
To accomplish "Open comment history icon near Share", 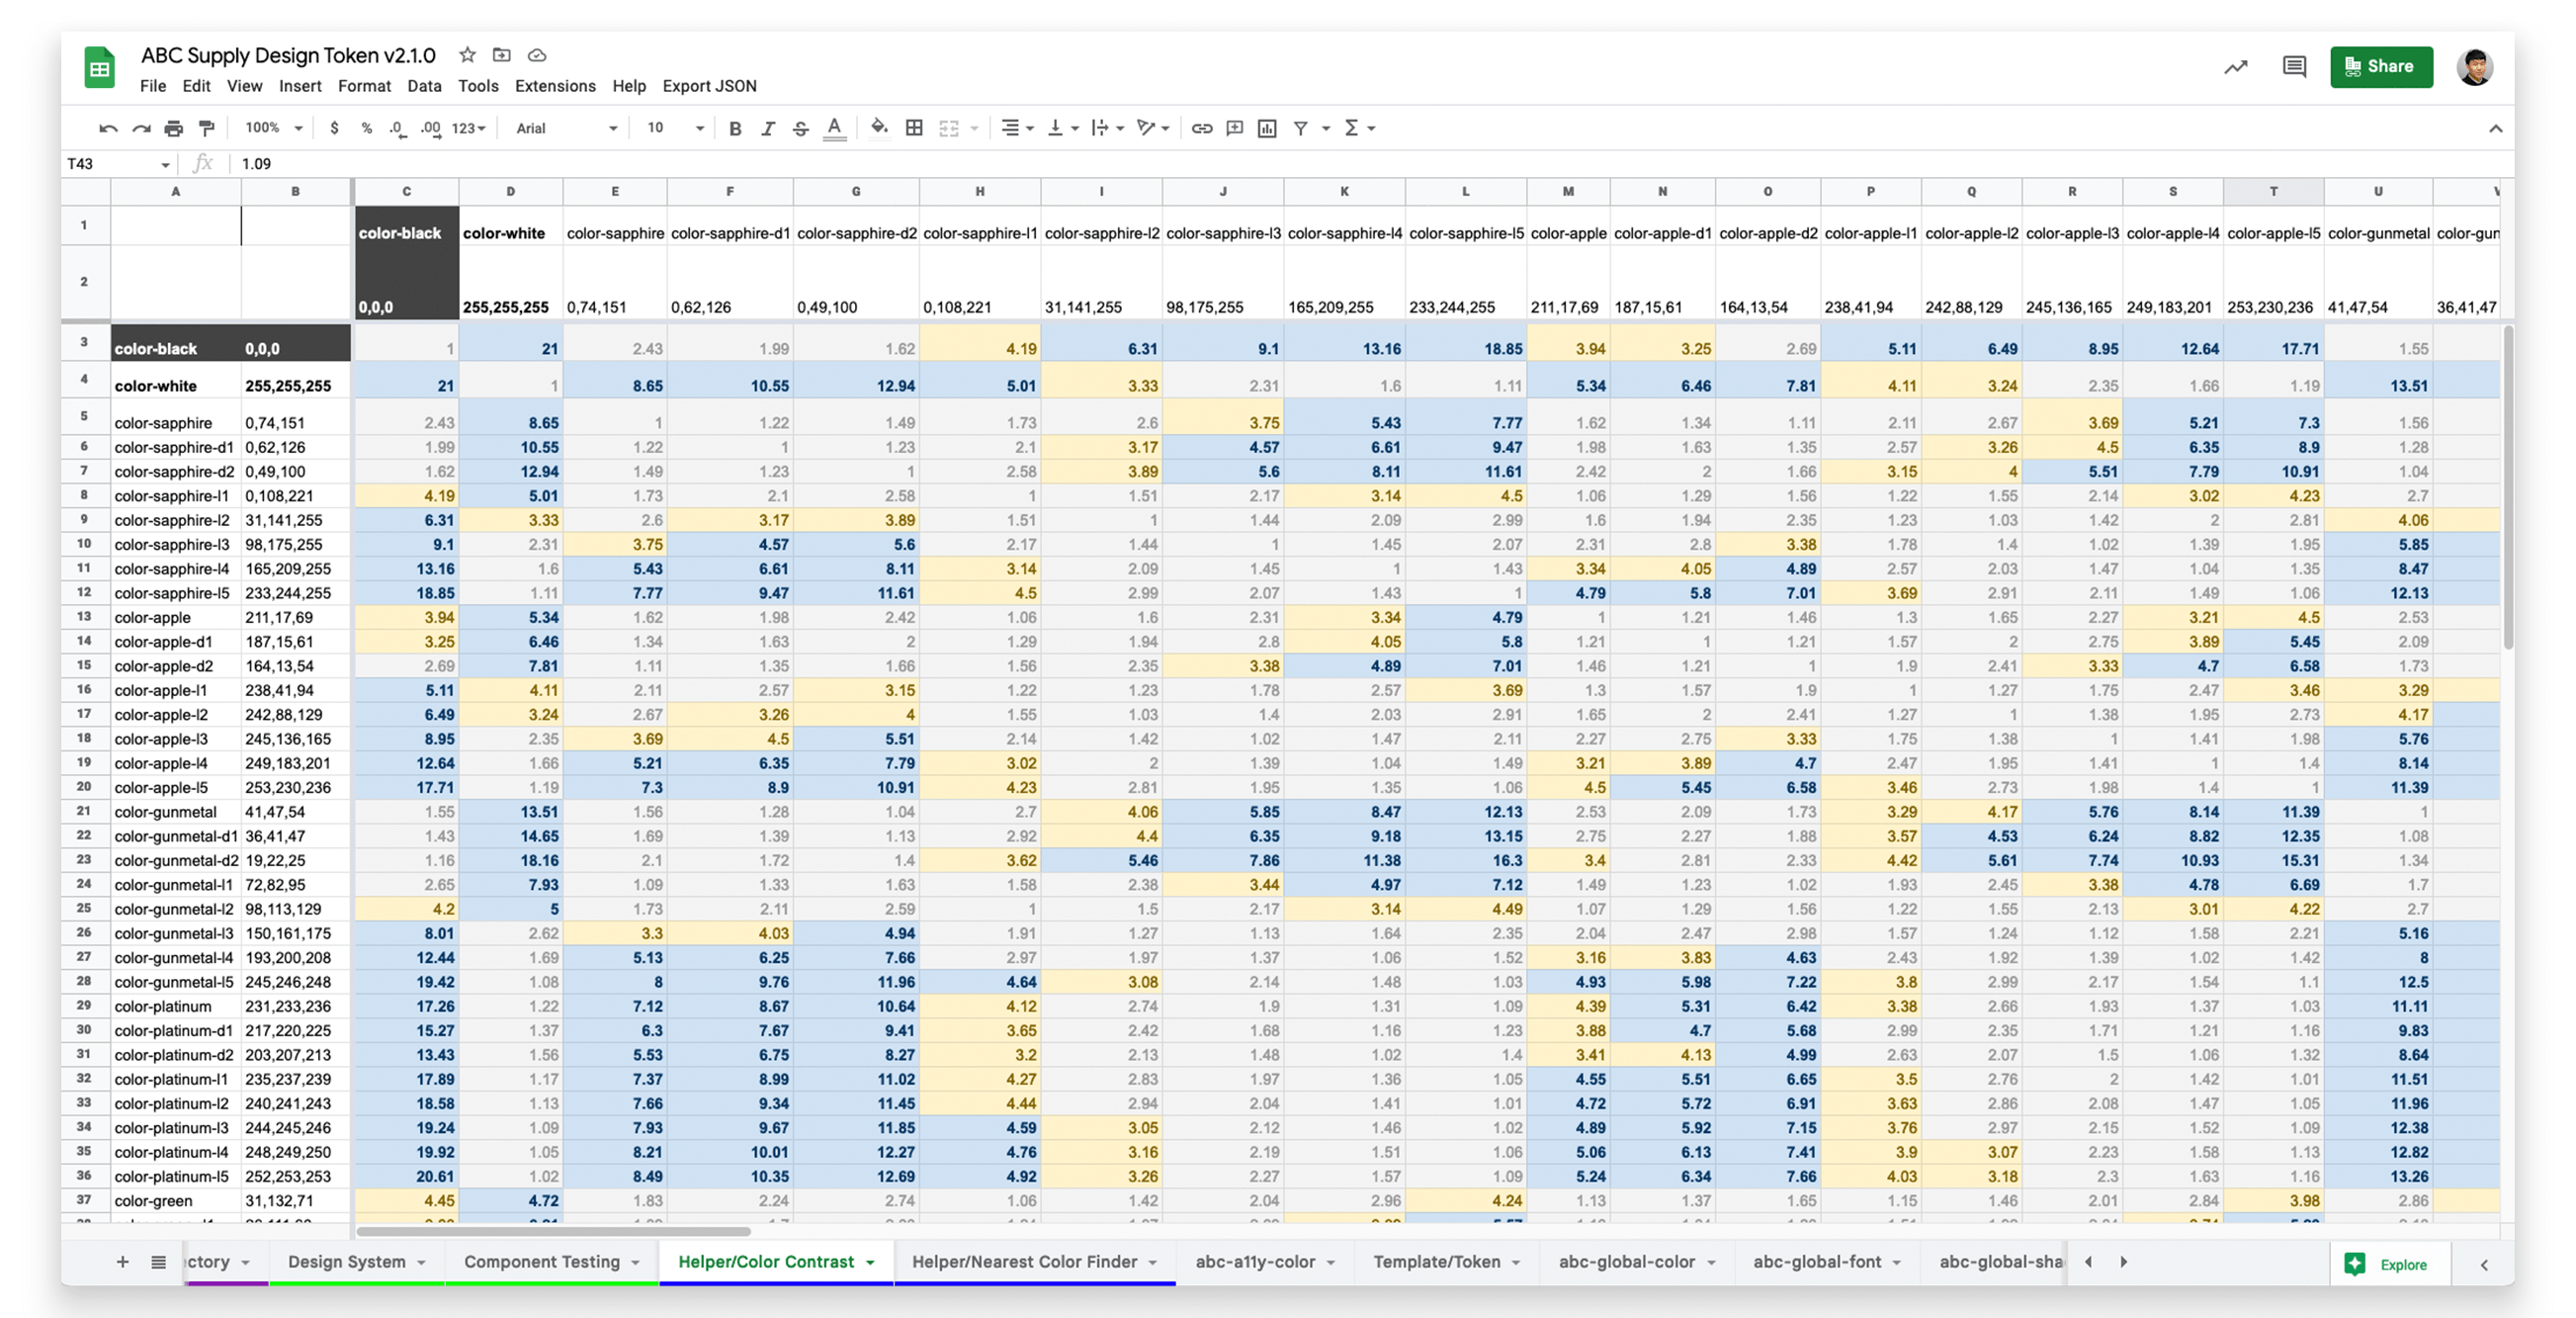I will [2294, 67].
